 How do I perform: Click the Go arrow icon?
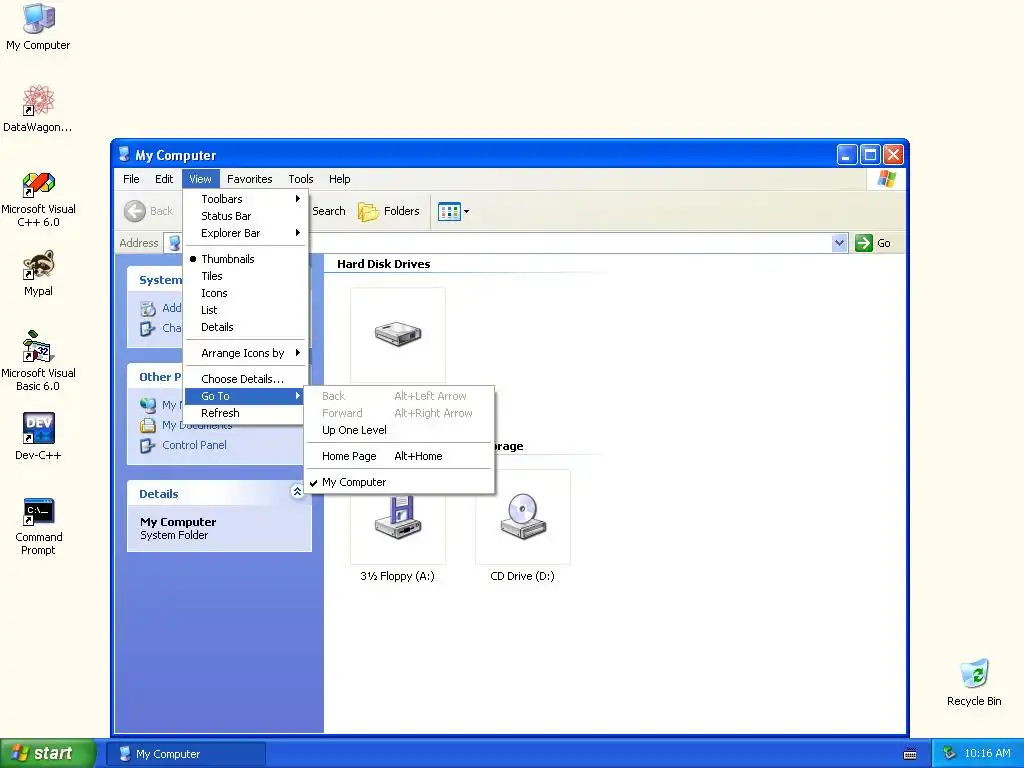click(863, 243)
